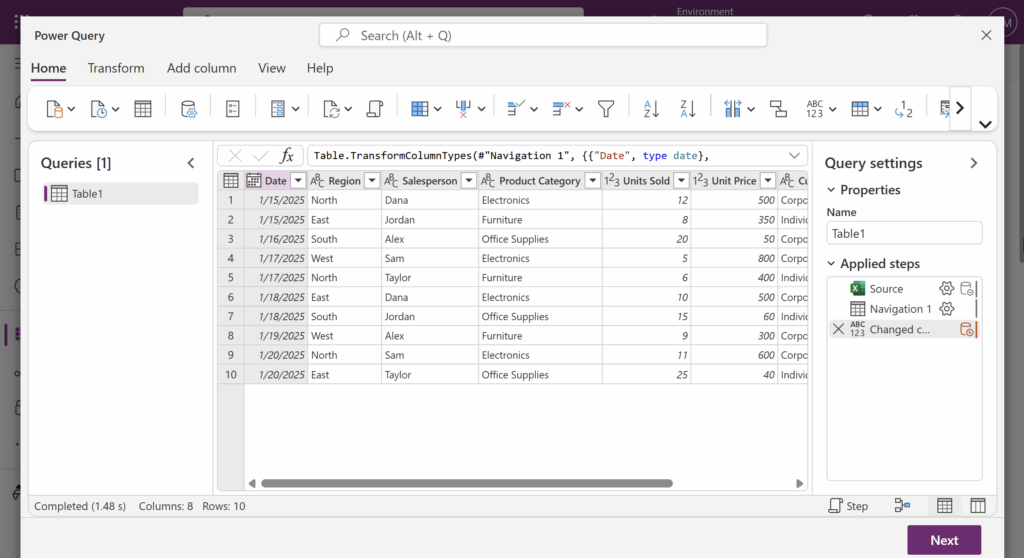Collapse the Queries pane
1024x558 pixels.
(191, 163)
